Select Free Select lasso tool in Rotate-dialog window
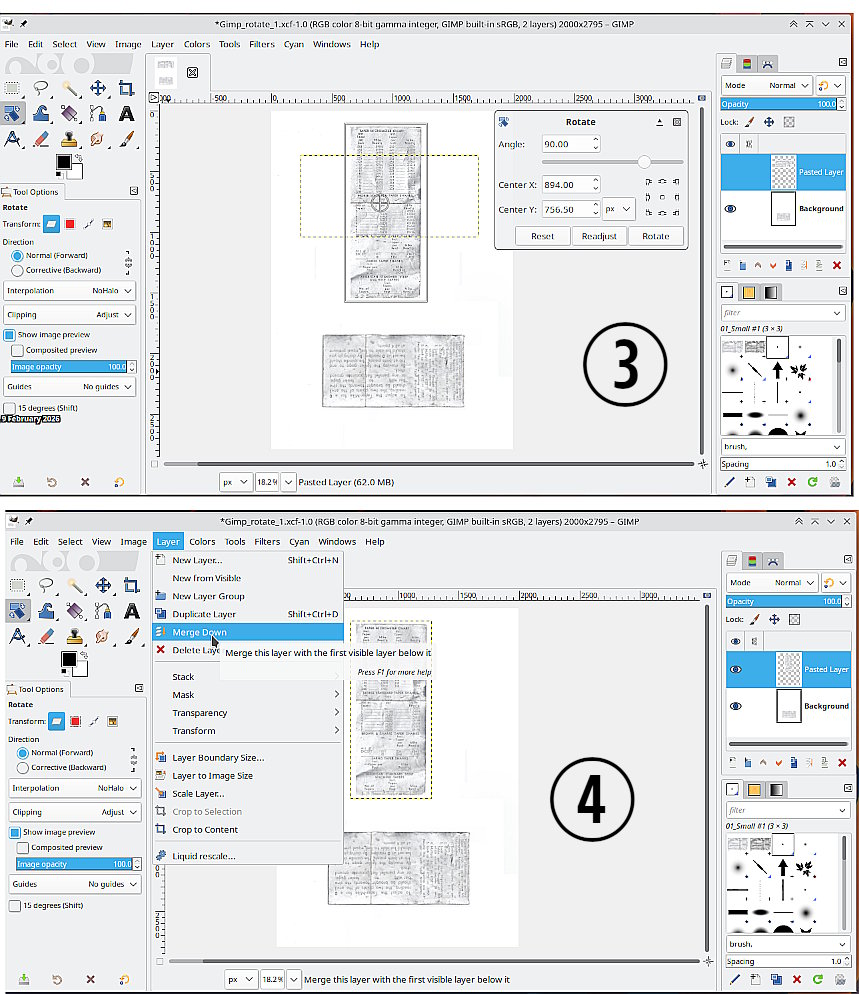Screen dimensions: 859x994 point(41,87)
